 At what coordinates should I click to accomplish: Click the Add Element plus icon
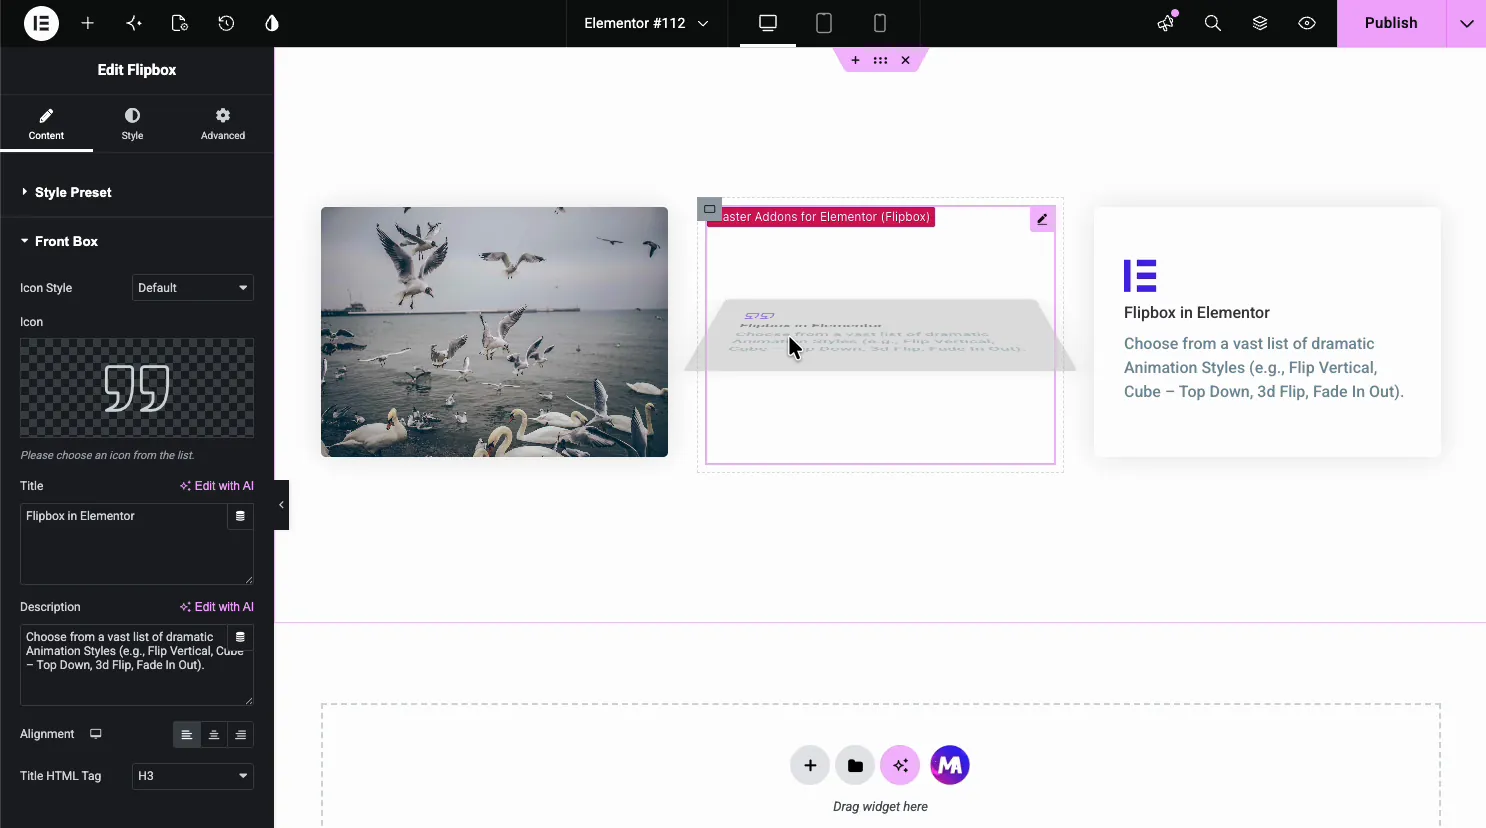click(x=88, y=23)
